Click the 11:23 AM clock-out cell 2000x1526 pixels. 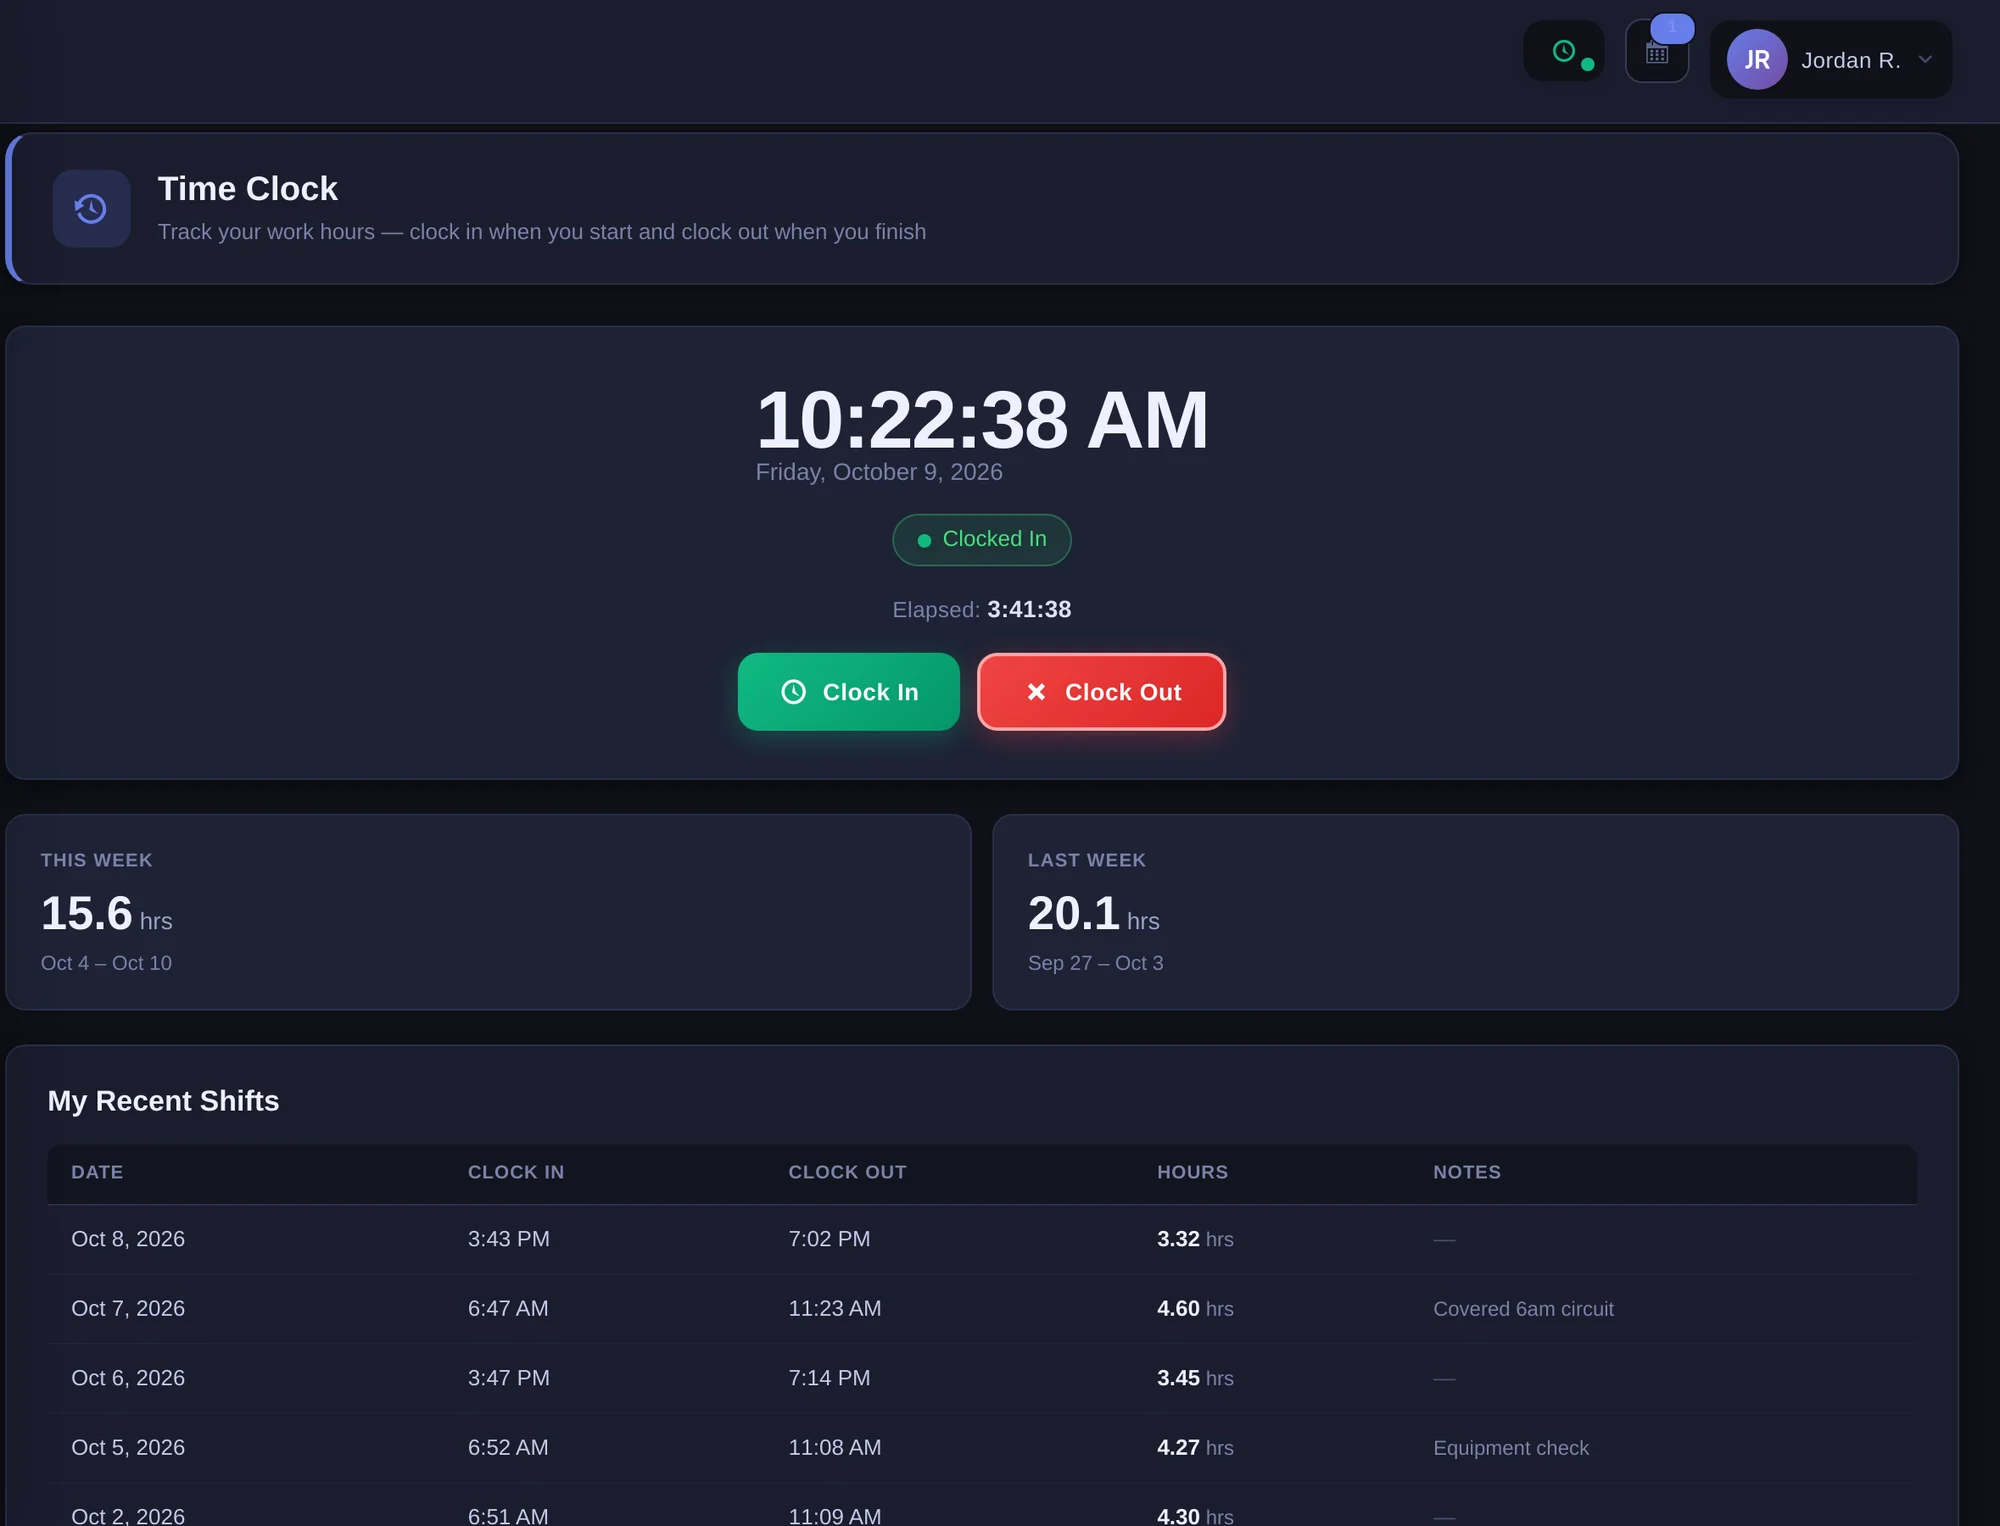(x=835, y=1308)
